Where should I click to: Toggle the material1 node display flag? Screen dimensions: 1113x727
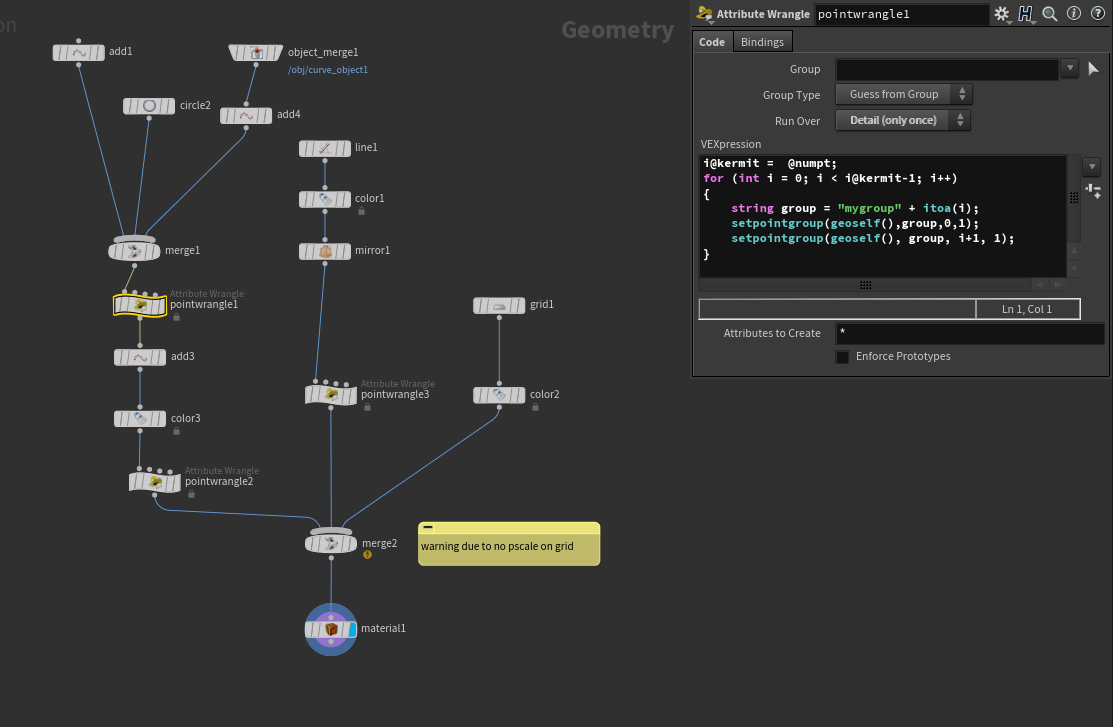(352, 629)
